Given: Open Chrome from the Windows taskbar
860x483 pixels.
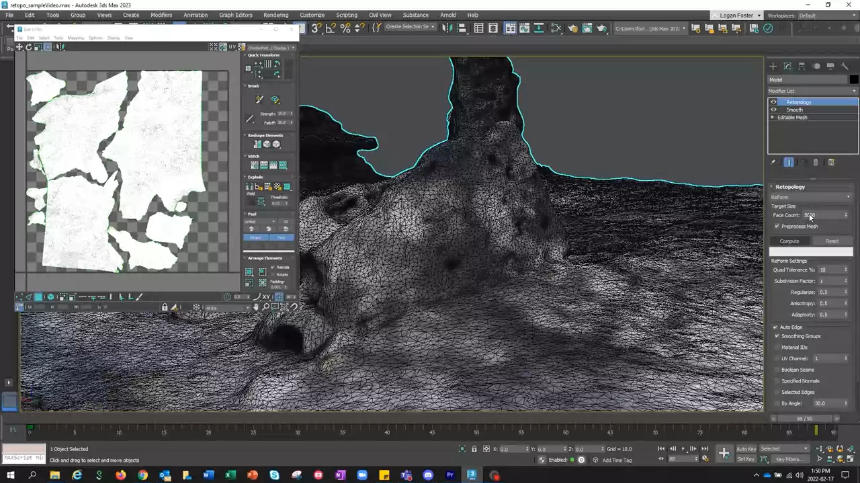Looking at the screenshot, I should pyautogui.click(x=143, y=475).
